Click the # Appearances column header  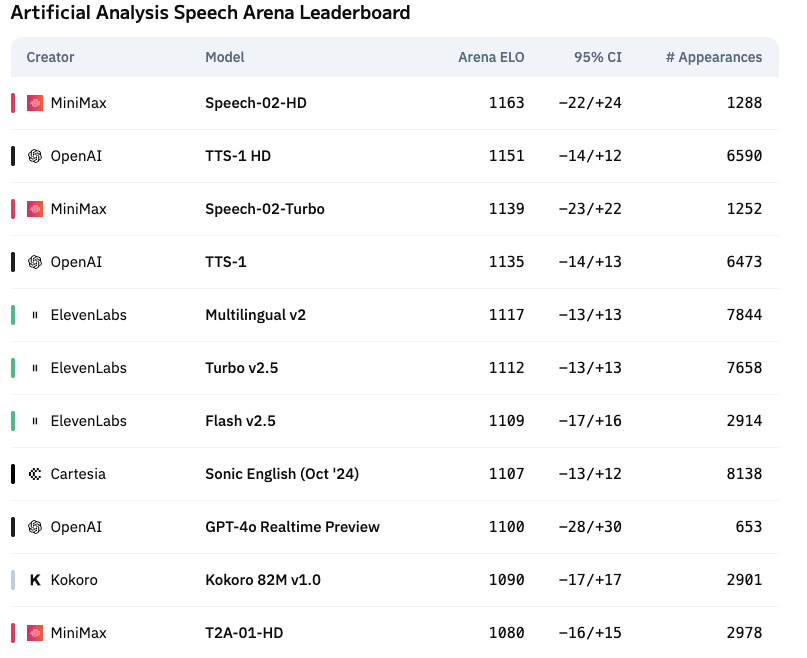(x=714, y=57)
